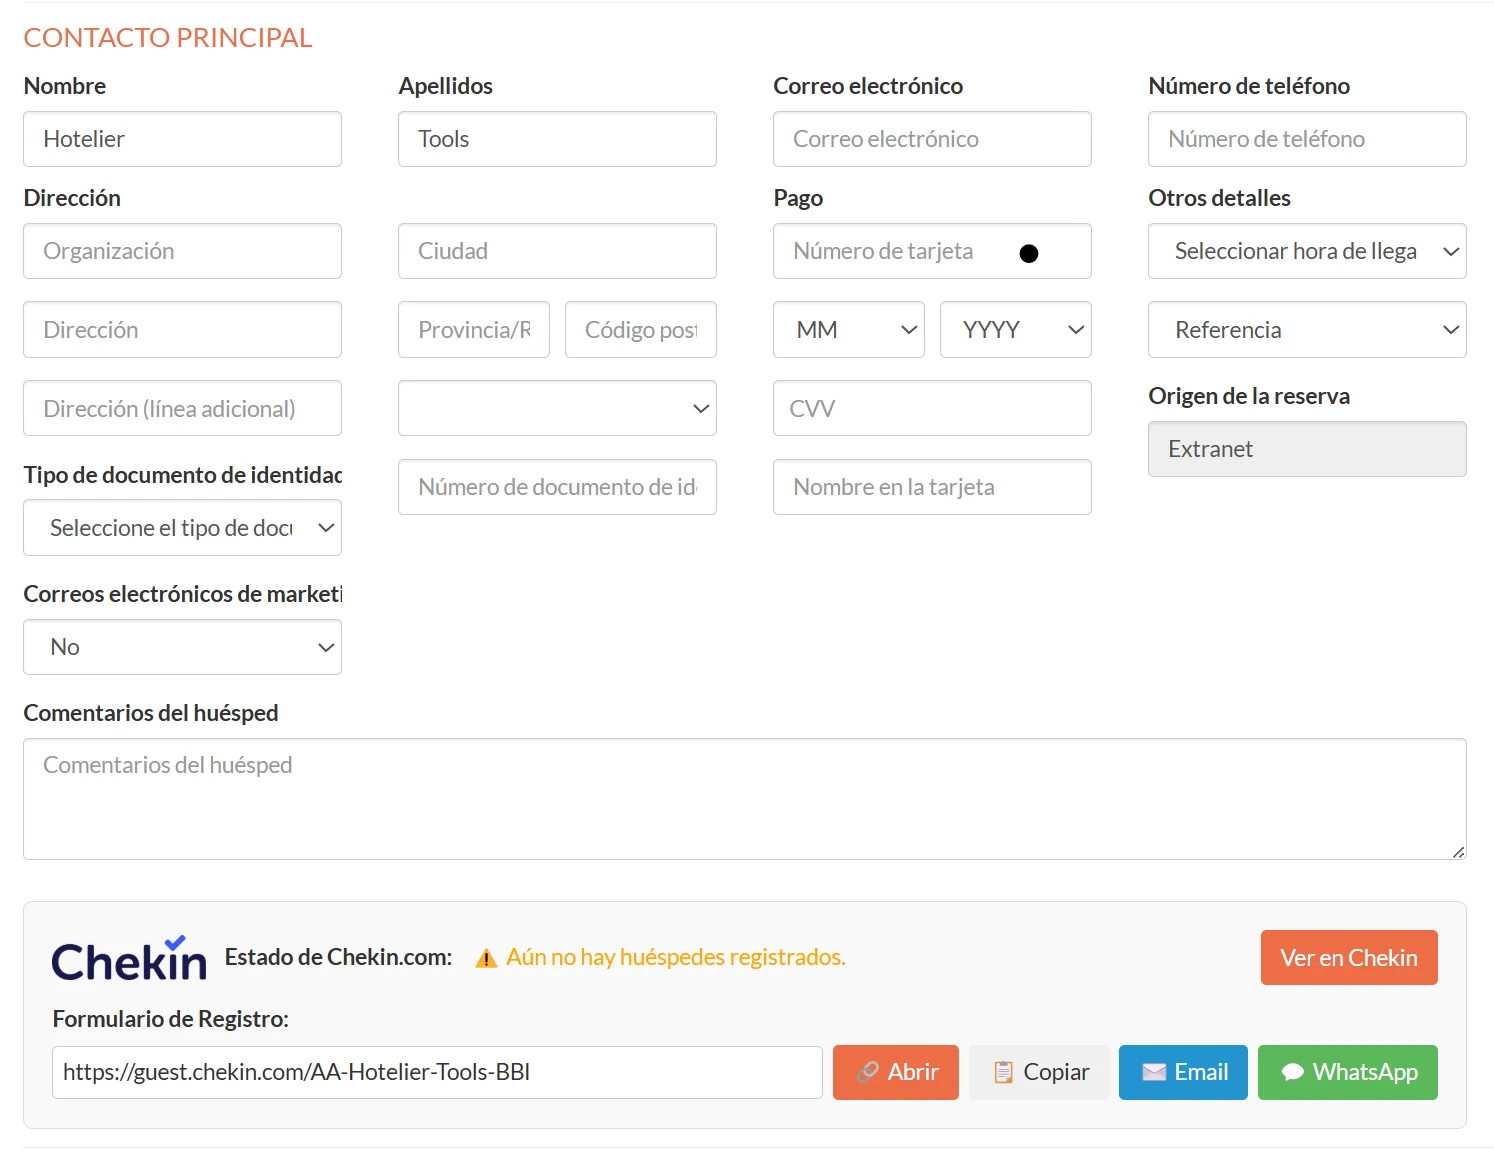Click the CONTACTO PRINCIPAL heading
Screen dimensions: 1494x1155
click(168, 38)
